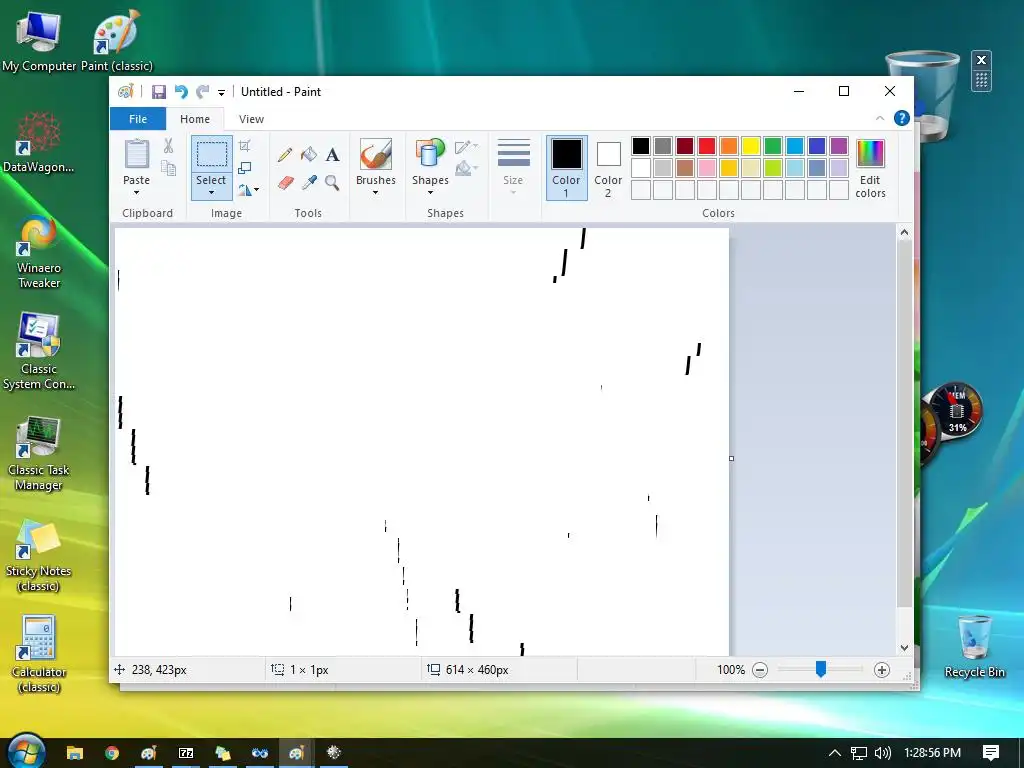Image resolution: width=1024 pixels, height=768 pixels.
Task: Click the vertical scrollbar down arrow
Action: (904, 648)
